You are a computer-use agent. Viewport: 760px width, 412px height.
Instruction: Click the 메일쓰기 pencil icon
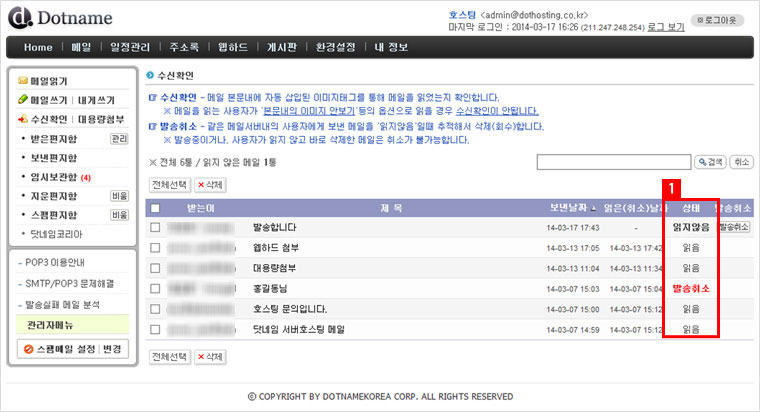tap(23, 100)
